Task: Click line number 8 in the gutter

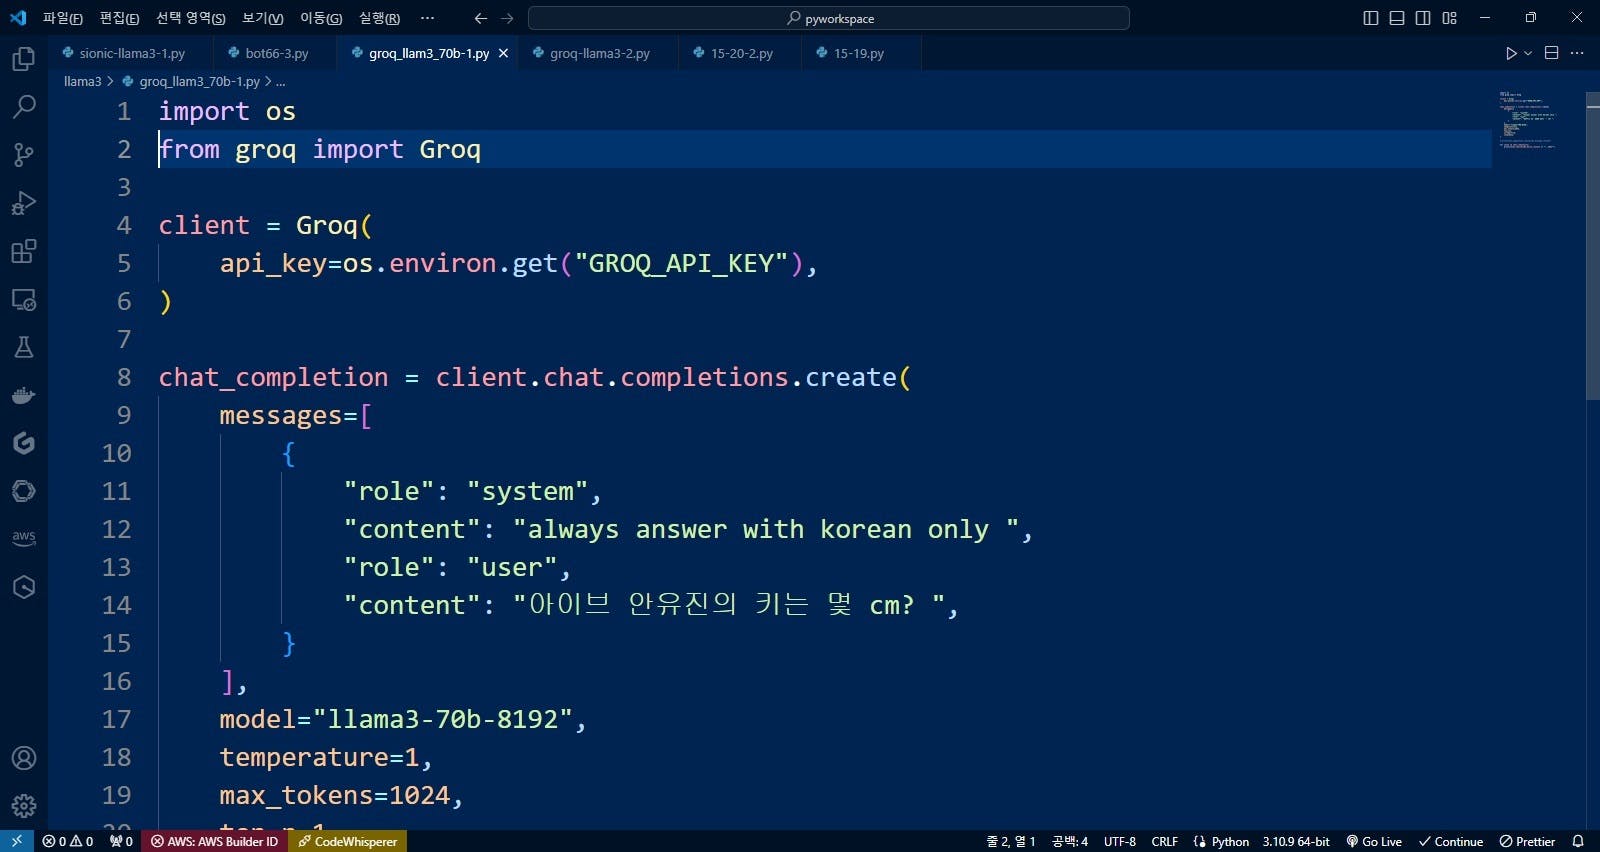Action: pos(124,377)
